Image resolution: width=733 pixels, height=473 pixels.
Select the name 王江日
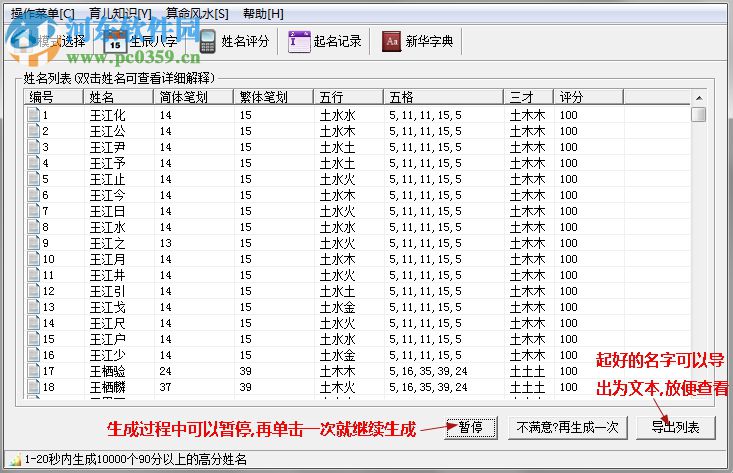click(x=108, y=211)
